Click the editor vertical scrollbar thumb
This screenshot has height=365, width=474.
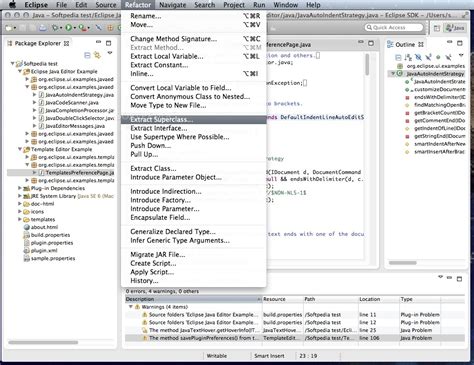coord(367,64)
